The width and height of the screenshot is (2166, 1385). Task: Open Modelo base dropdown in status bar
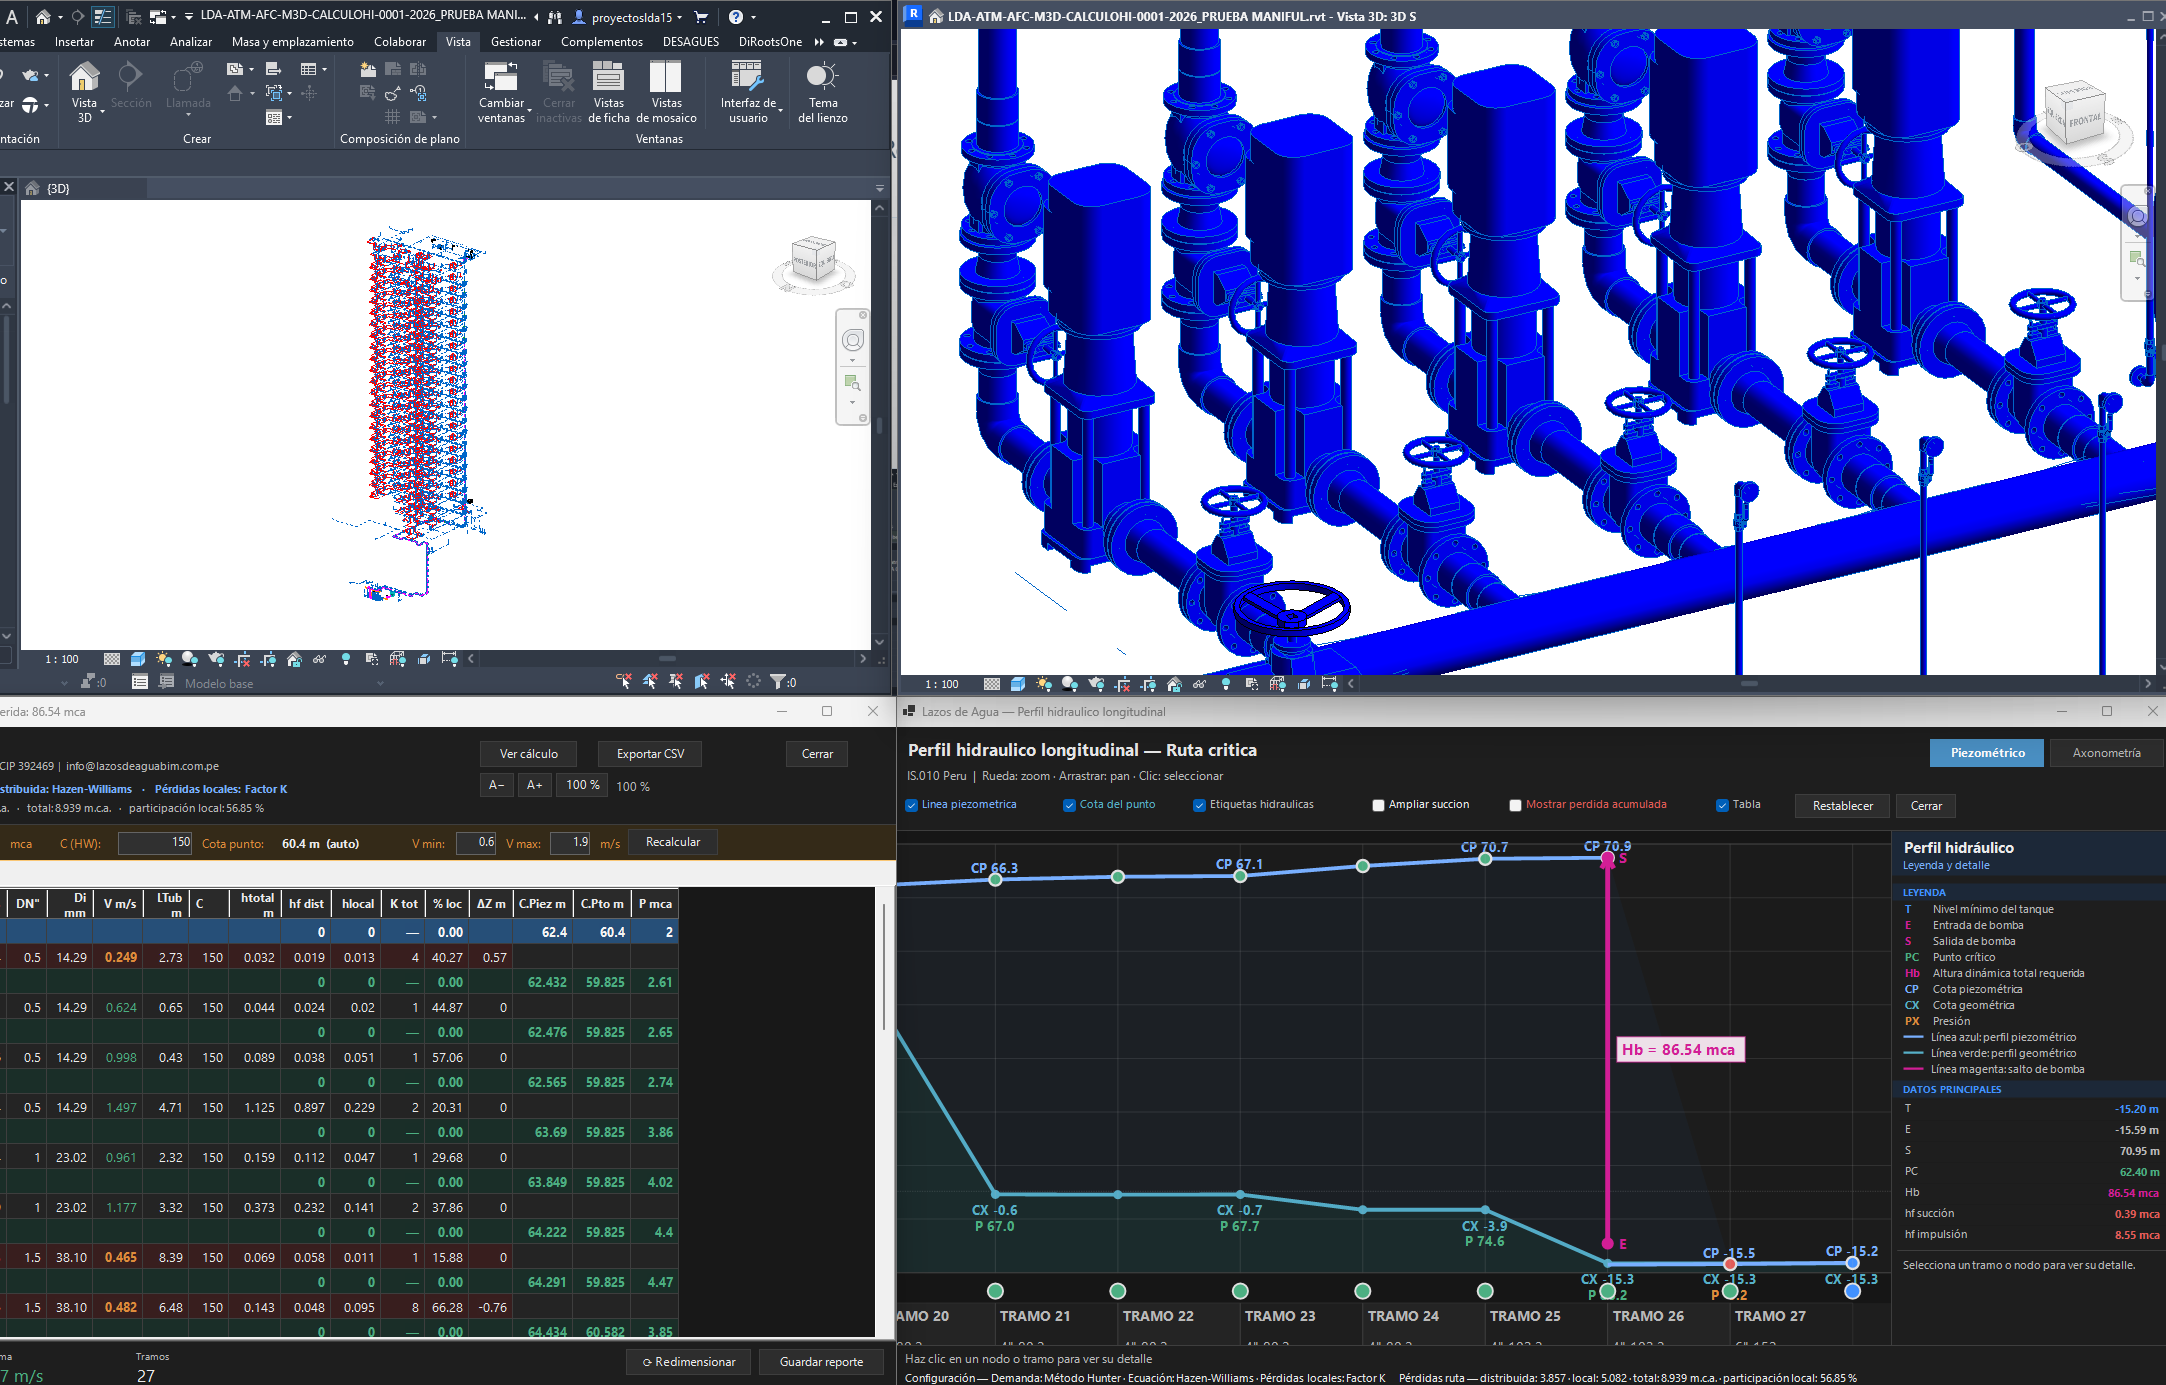[x=380, y=684]
